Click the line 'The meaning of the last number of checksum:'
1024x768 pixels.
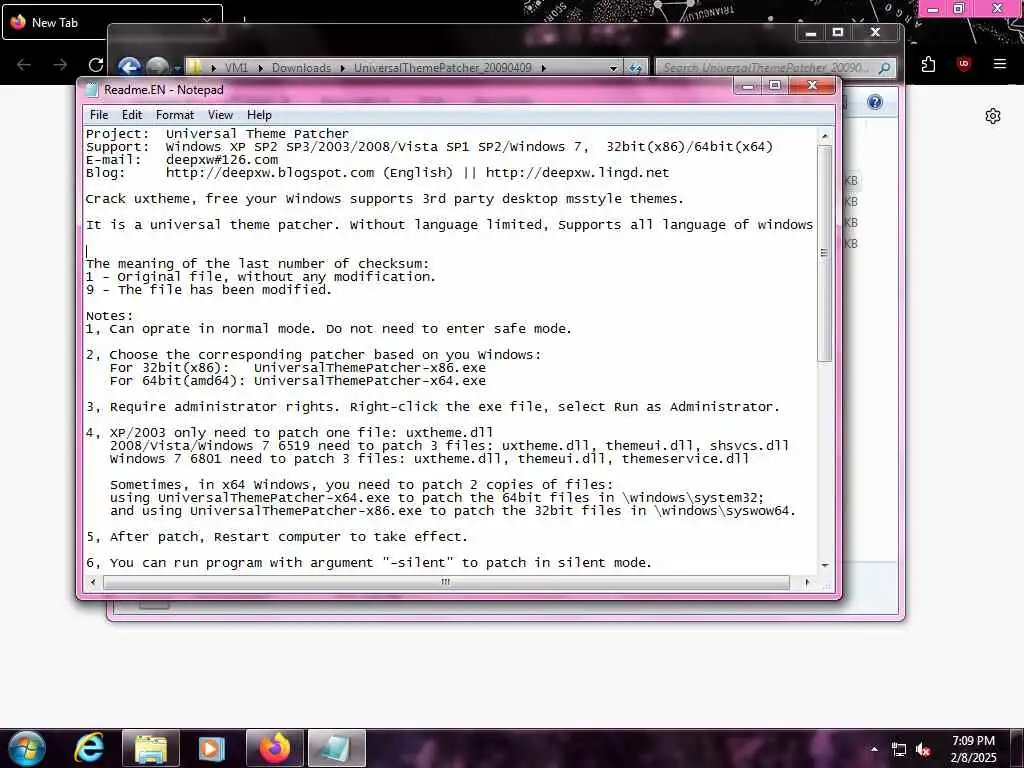click(x=257, y=264)
